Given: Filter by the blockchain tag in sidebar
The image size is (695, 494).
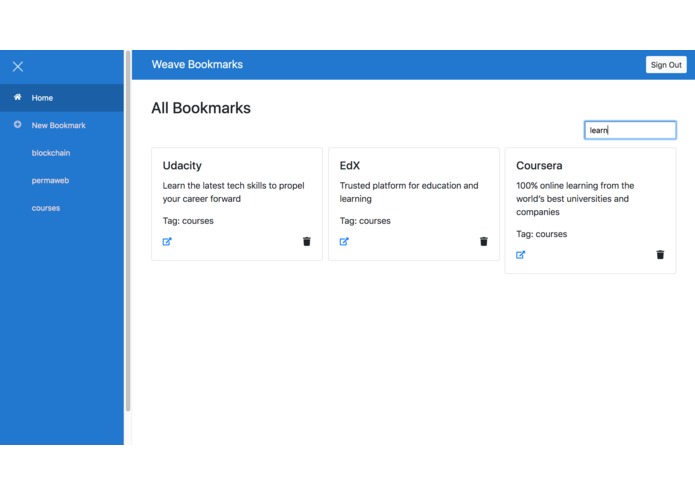Looking at the screenshot, I should click(x=51, y=153).
